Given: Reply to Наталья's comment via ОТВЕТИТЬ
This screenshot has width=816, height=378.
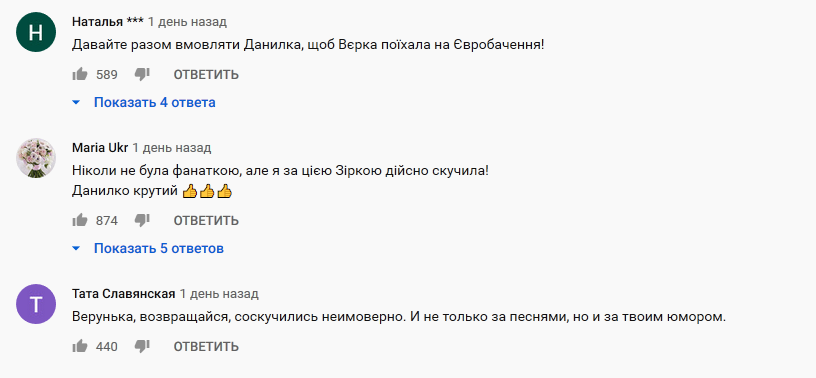Looking at the screenshot, I should [206, 75].
